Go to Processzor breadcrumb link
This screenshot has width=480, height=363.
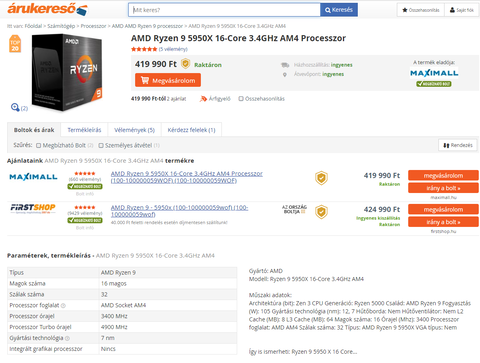pos(93,26)
